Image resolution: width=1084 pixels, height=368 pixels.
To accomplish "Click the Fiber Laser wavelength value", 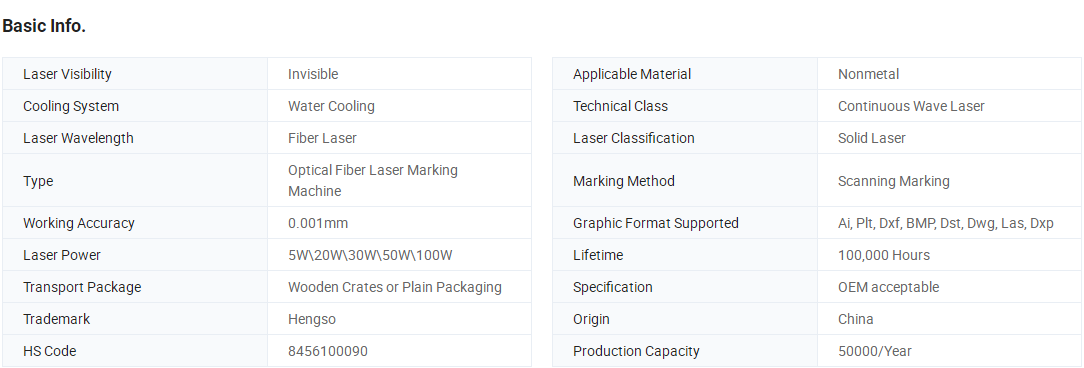I will [322, 138].
